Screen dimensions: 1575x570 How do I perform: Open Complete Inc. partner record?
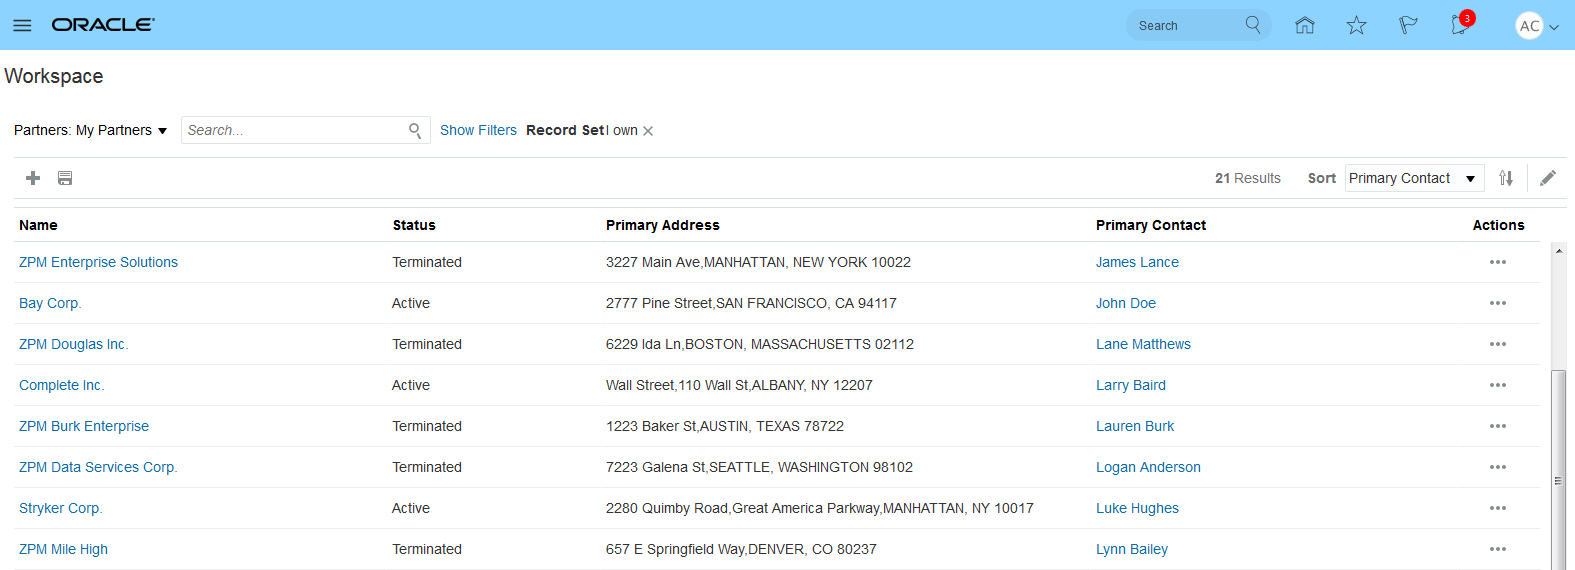62,385
